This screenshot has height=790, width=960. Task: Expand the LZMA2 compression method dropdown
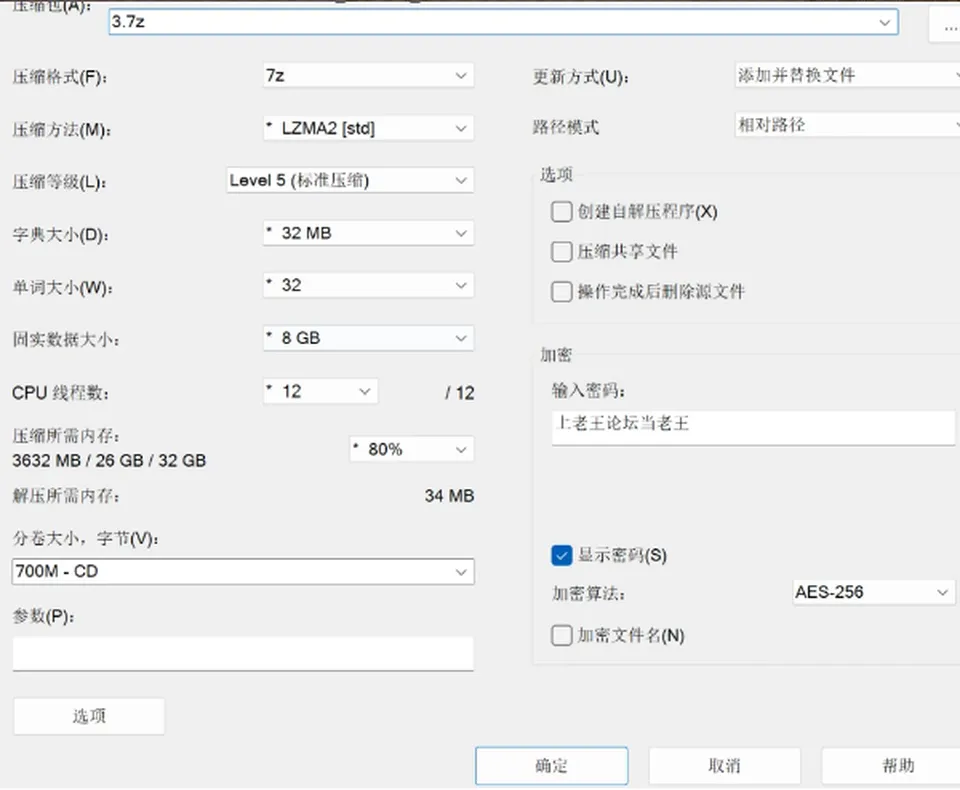pyautogui.click(x=368, y=128)
